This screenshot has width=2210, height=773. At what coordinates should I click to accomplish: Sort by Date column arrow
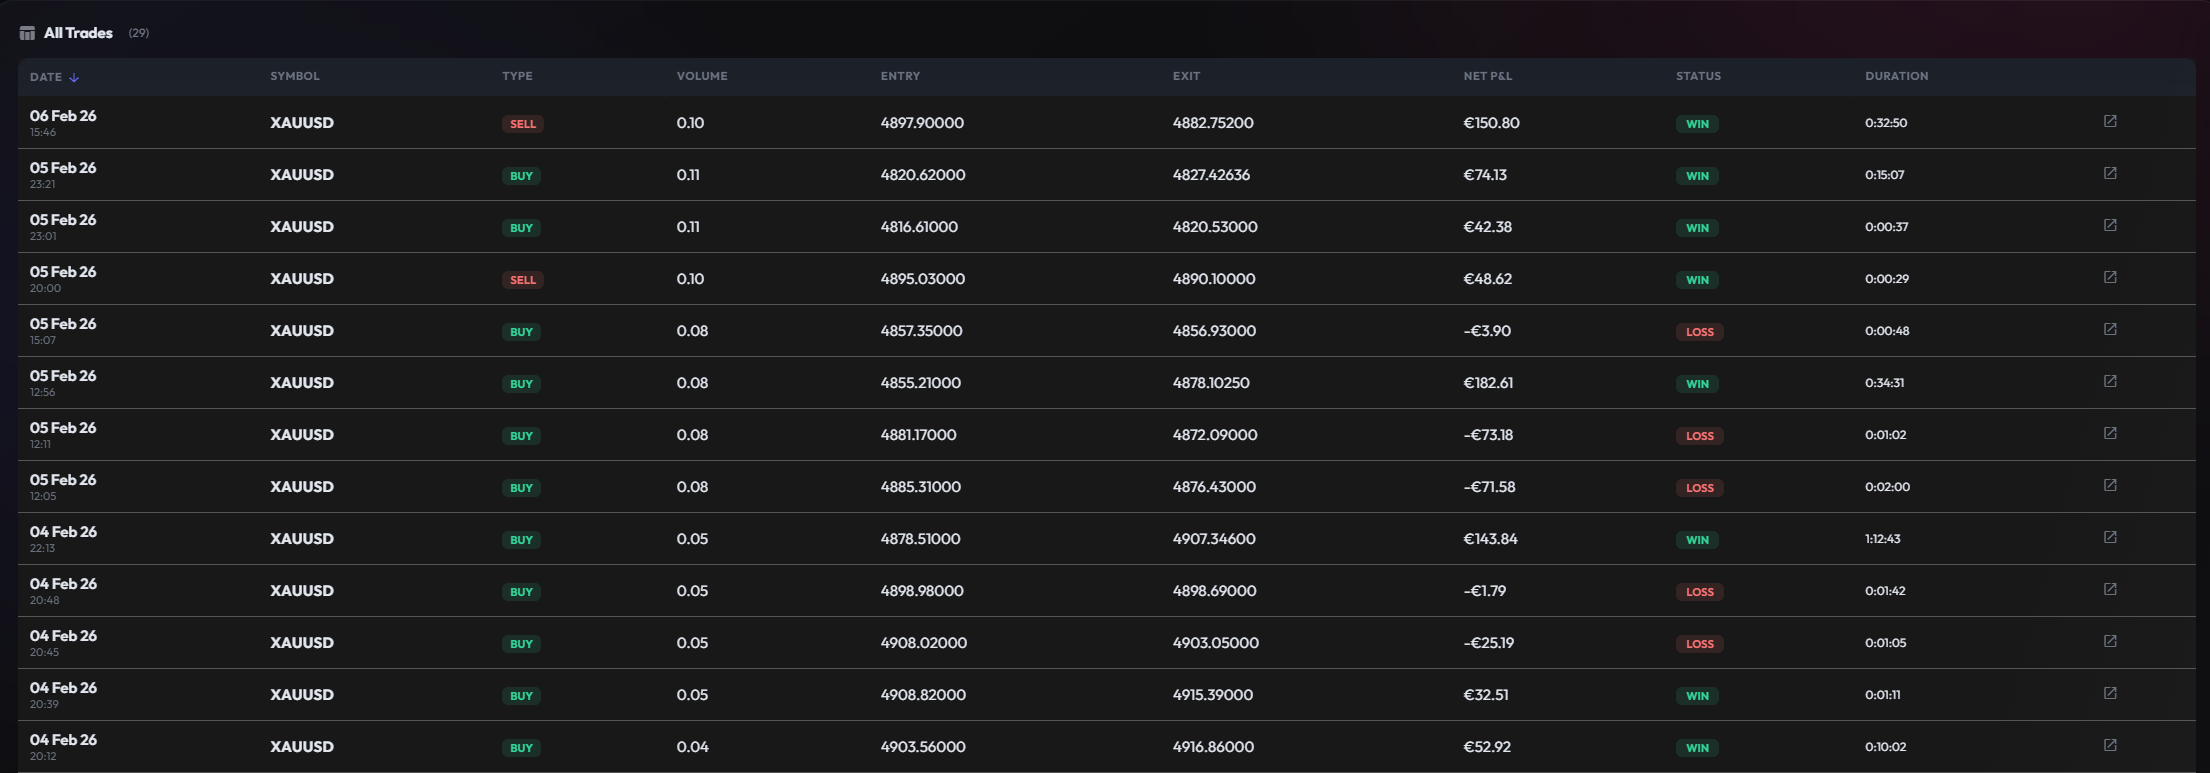(74, 77)
